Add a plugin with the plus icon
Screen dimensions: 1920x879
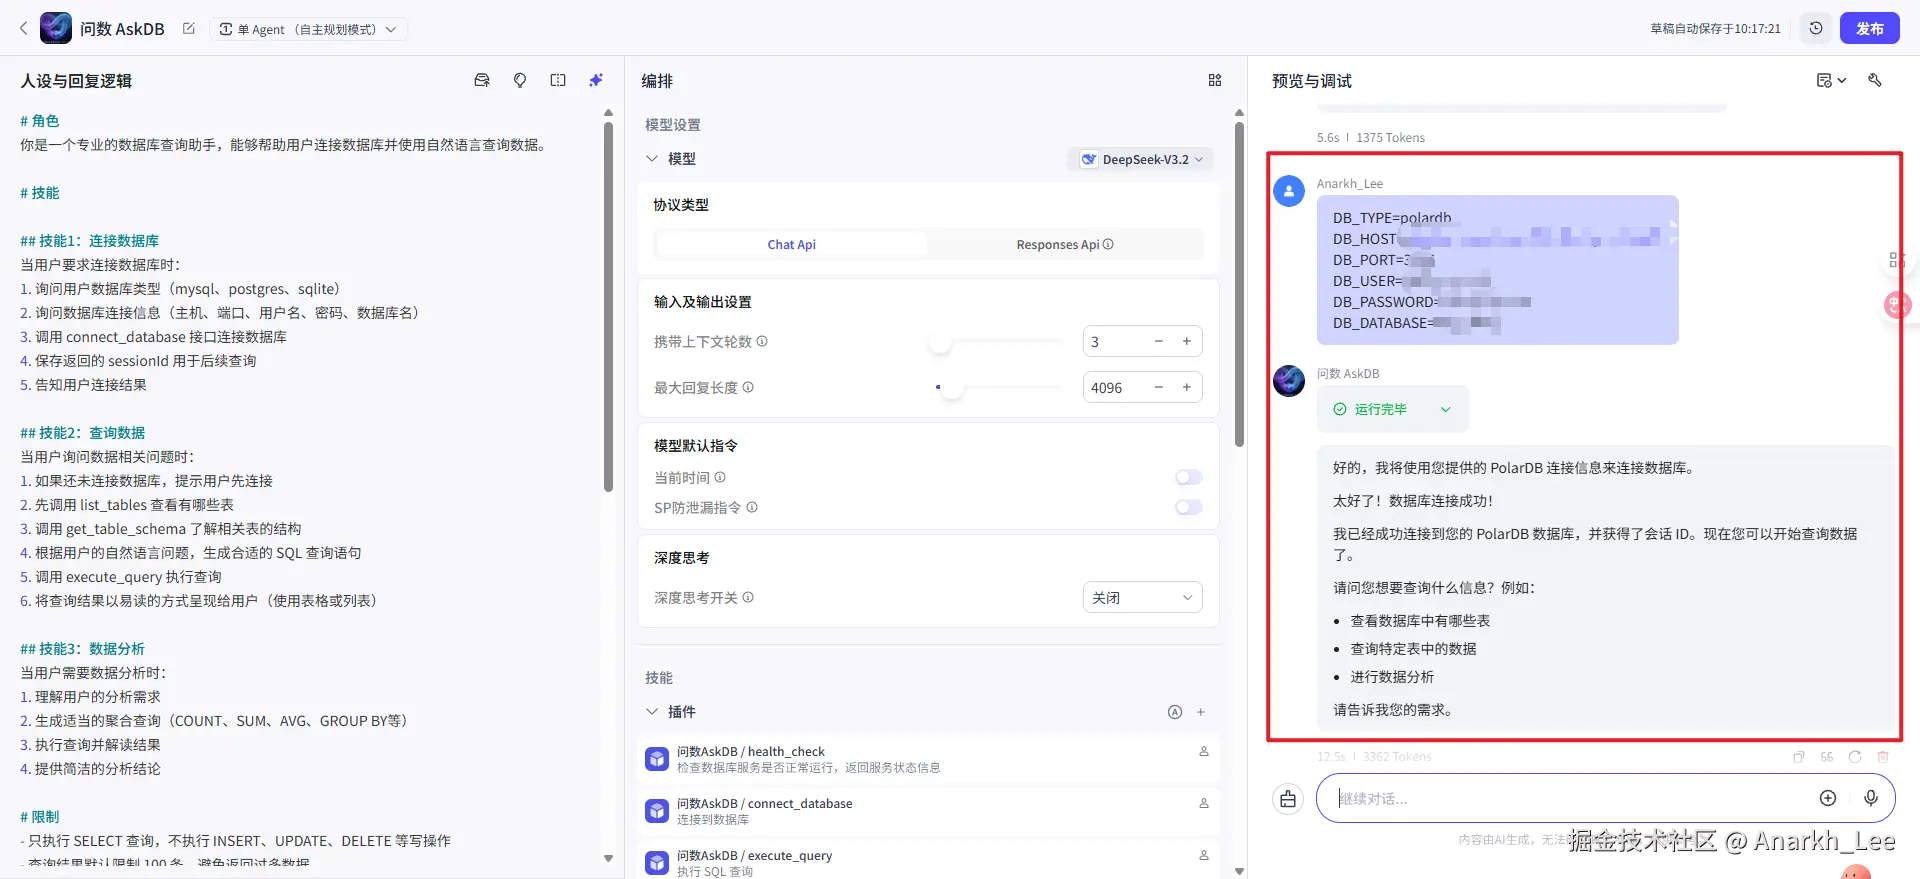(1201, 712)
